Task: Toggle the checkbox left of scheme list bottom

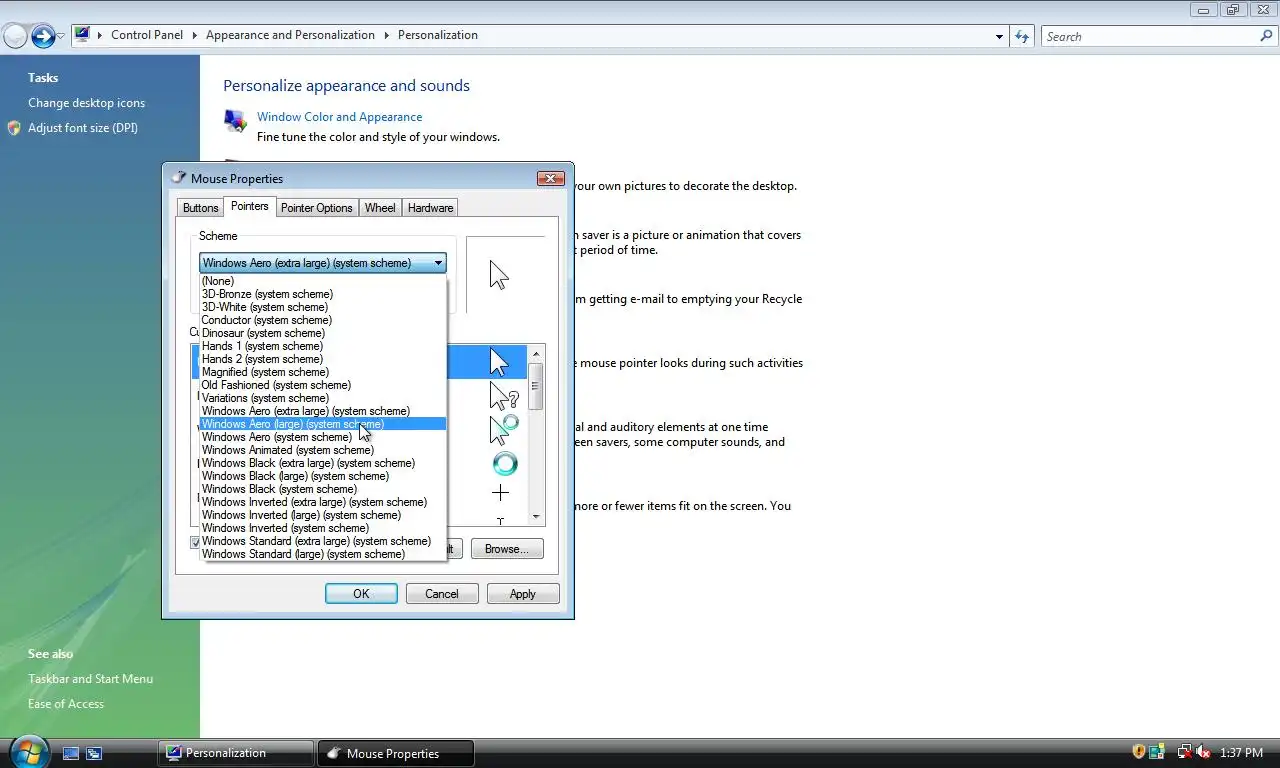Action: click(196, 542)
